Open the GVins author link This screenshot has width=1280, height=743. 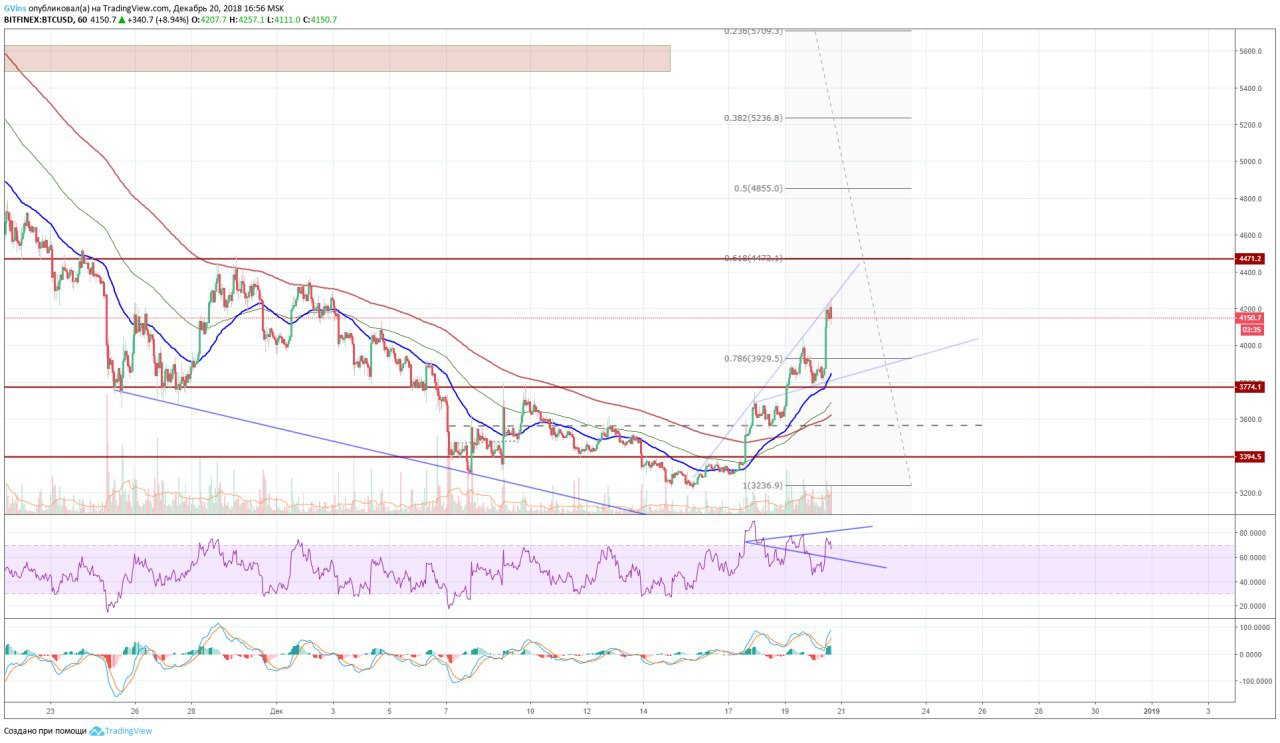click(x=15, y=7)
